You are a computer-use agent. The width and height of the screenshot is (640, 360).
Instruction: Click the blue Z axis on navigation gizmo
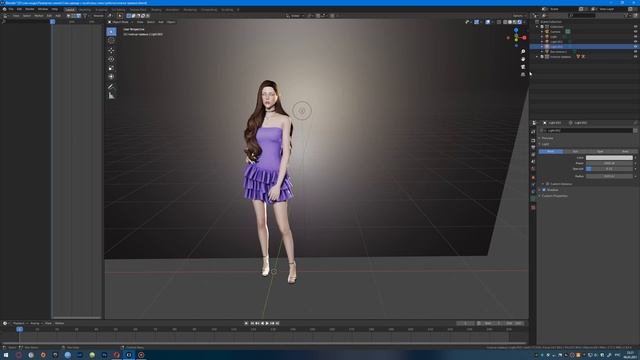(516, 30)
